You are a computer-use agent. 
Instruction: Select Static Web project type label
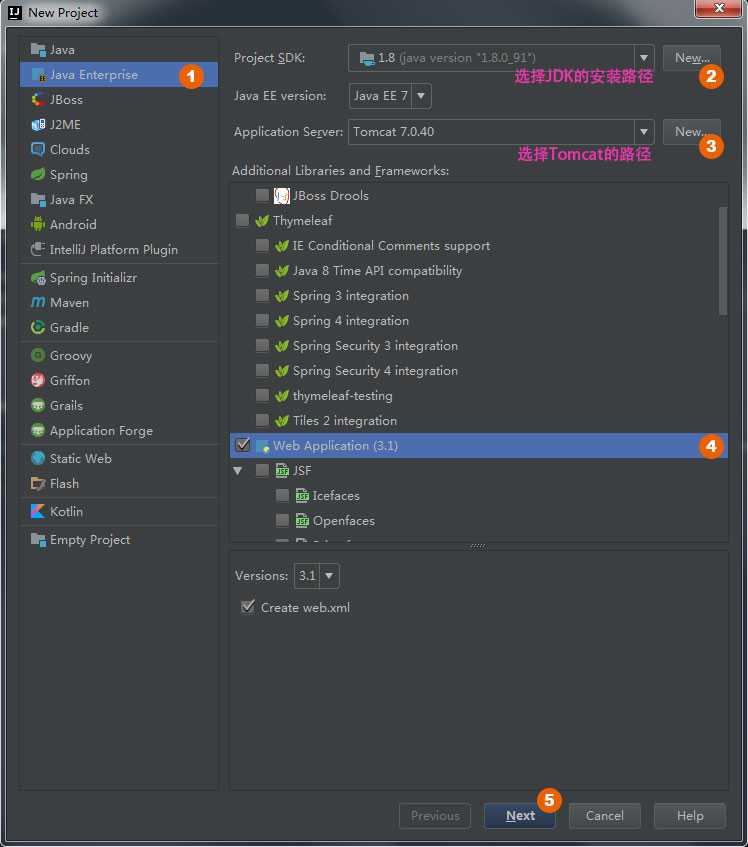tap(80, 459)
